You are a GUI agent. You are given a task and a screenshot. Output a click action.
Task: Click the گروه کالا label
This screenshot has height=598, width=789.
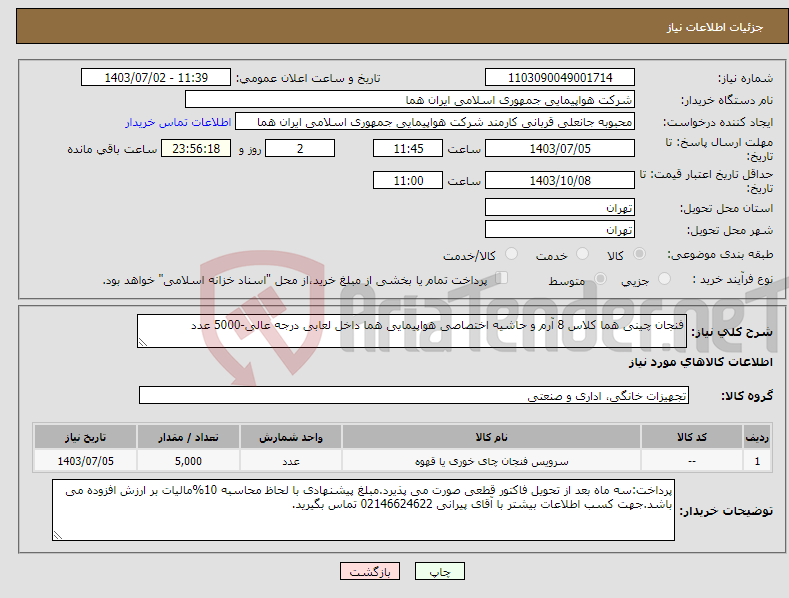coord(747,396)
